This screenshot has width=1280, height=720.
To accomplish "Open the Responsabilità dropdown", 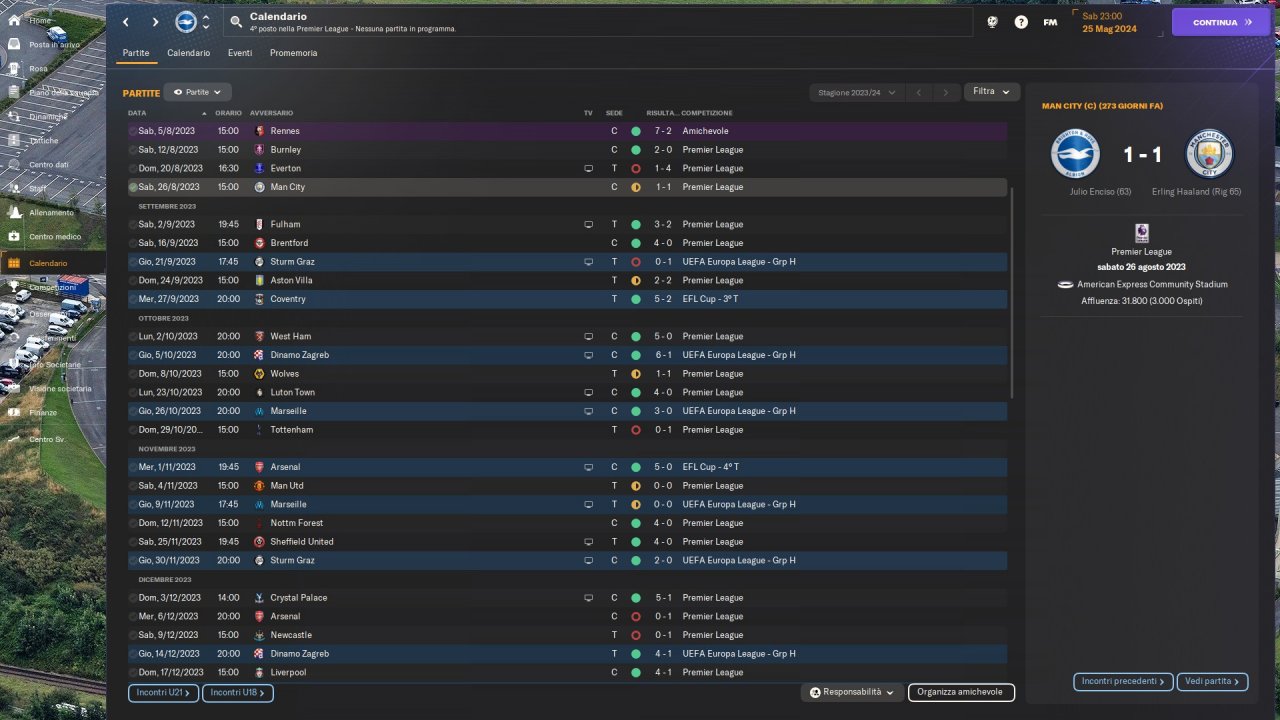I will coord(852,692).
